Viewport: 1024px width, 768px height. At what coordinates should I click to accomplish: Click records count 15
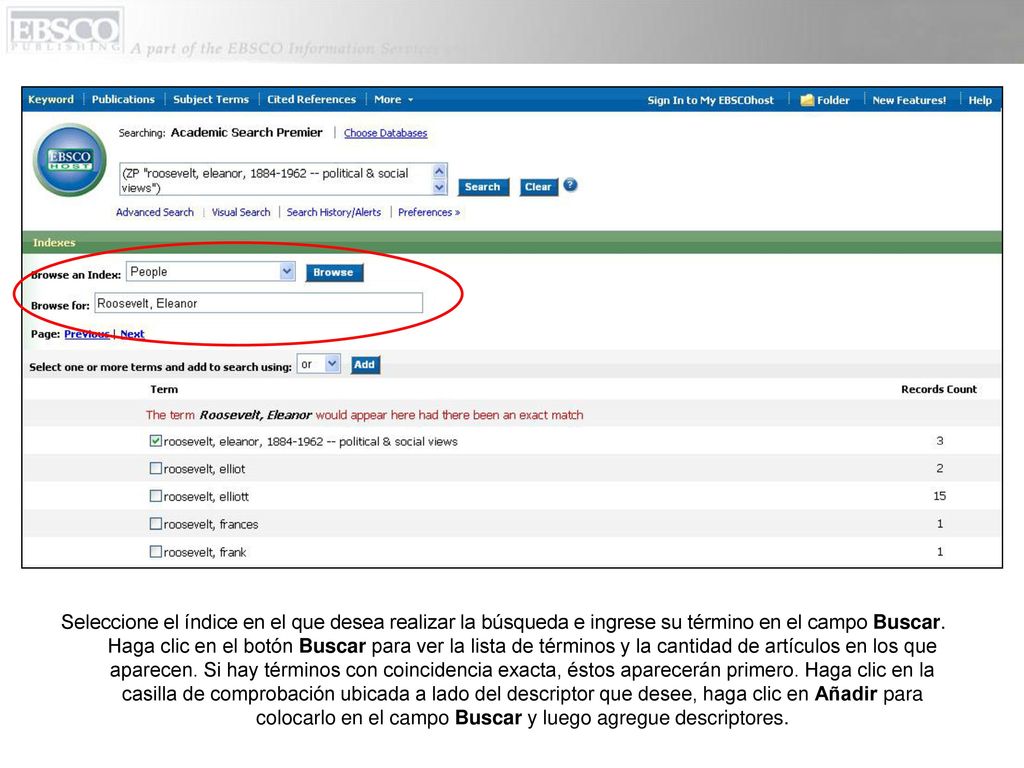(939, 496)
